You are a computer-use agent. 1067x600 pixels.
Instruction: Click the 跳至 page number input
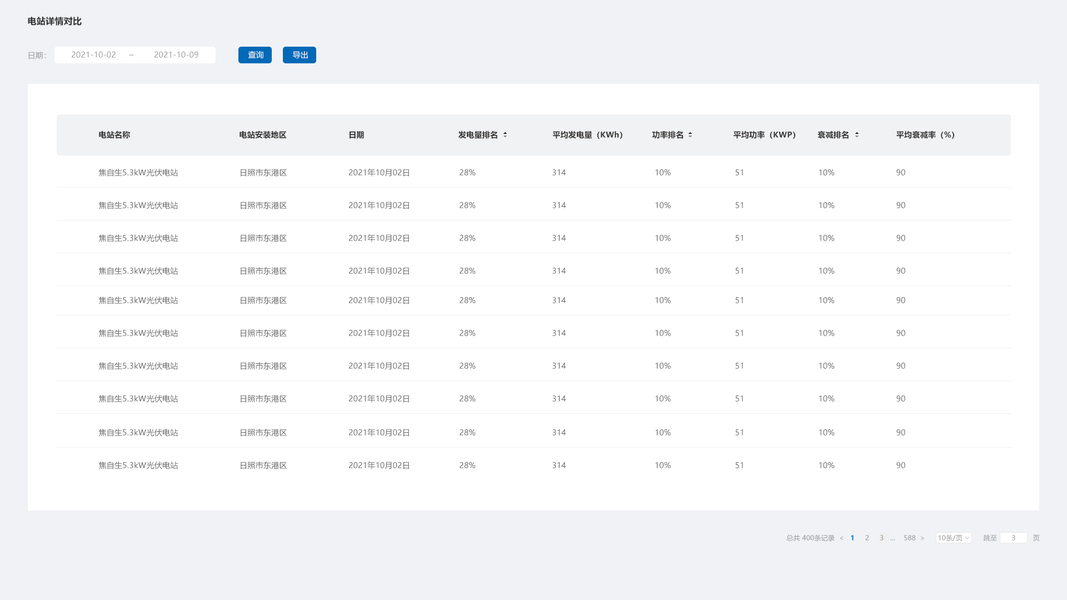coord(1013,538)
